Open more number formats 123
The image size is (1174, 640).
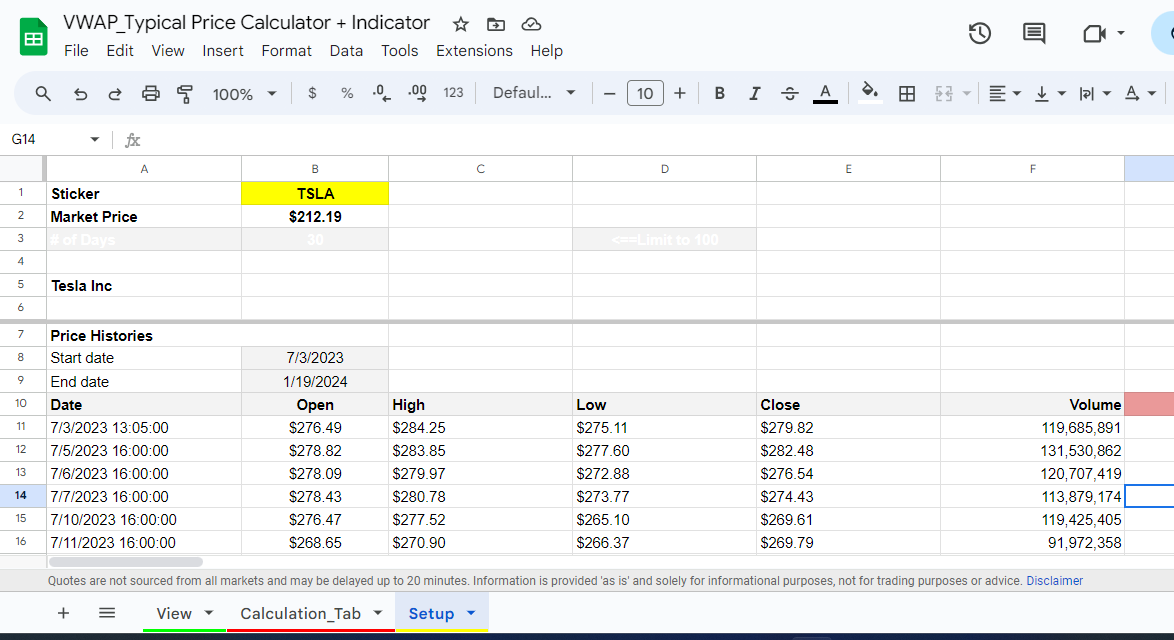tap(453, 93)
